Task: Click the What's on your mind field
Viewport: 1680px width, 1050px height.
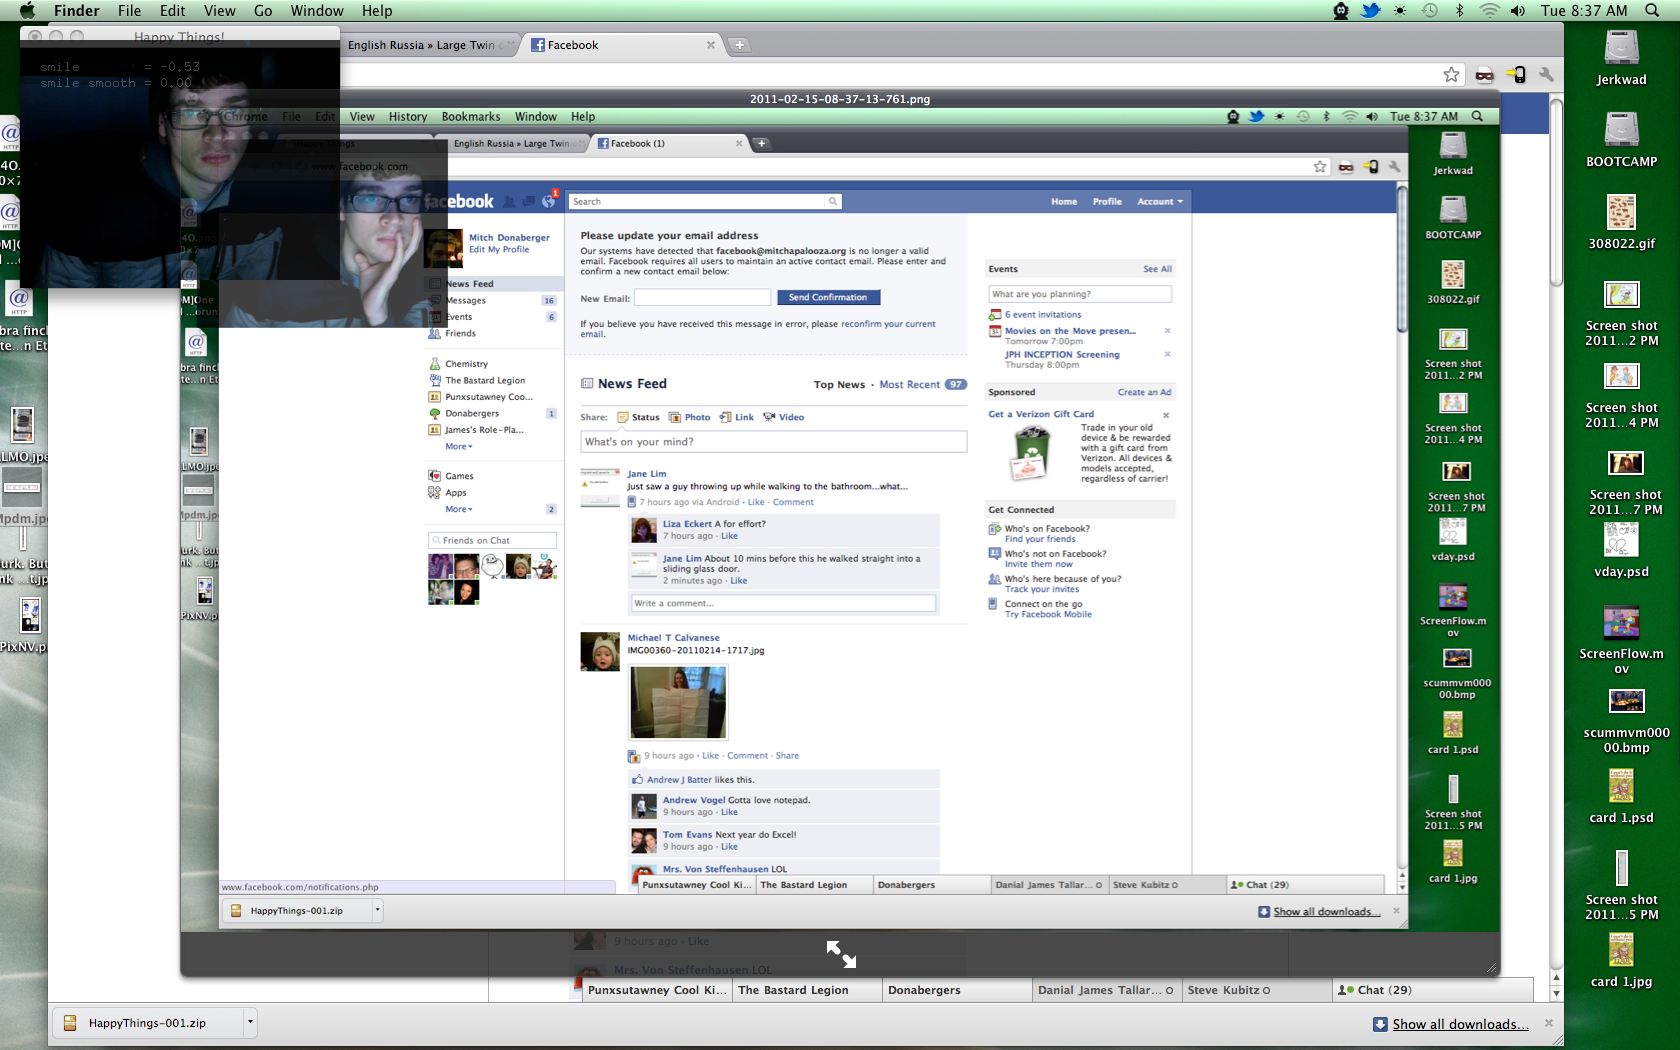Action: pos(773,442)
